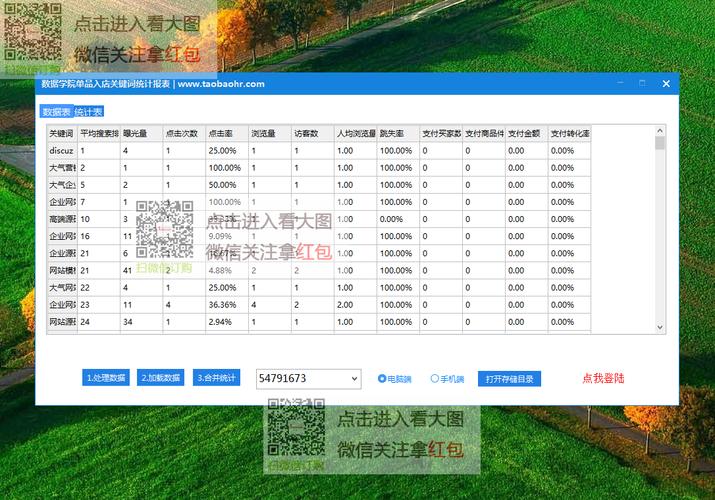Viewport: 715px width, 500px height.
Task: Close the window with the X button
Action: 666,83
